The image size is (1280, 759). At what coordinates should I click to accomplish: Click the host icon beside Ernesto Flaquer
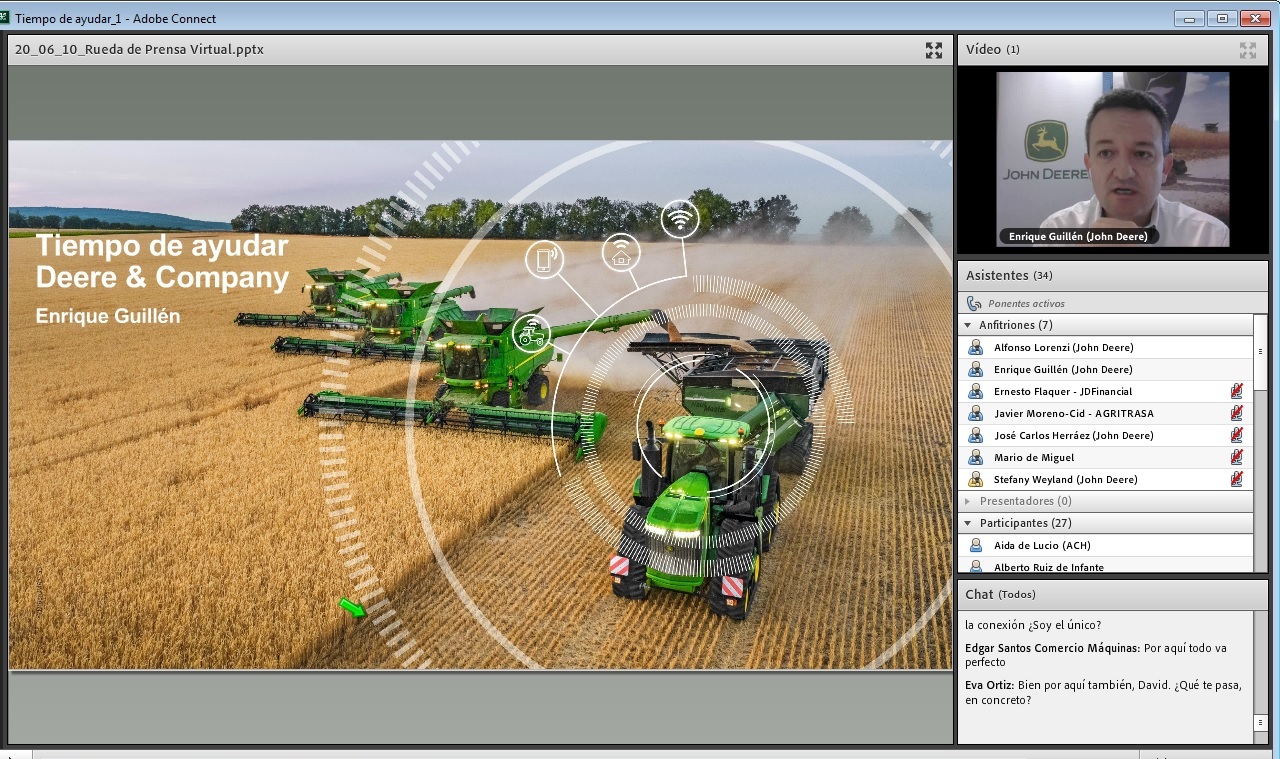pyautogui.click(x=975, y=392)
